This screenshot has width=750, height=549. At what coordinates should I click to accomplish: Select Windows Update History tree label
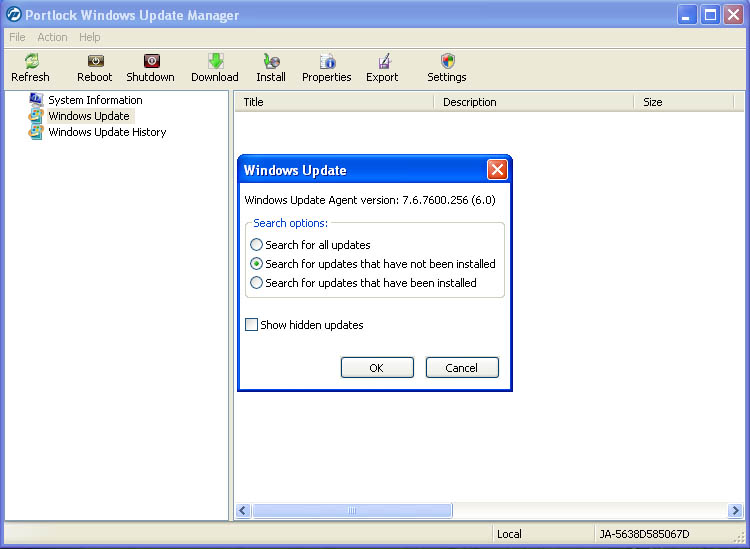[107, 132]
